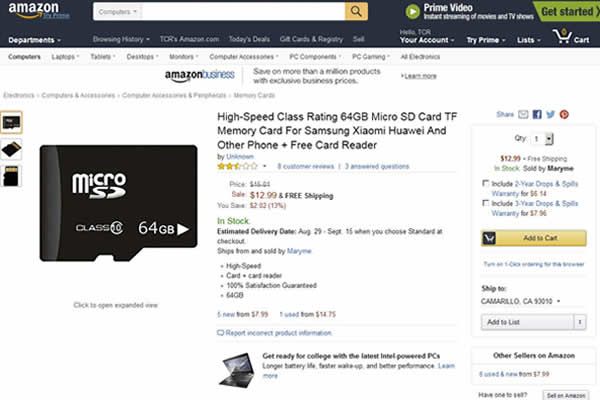Pin product on Pinterest
600x400 pixels.
tap(564, 114)
